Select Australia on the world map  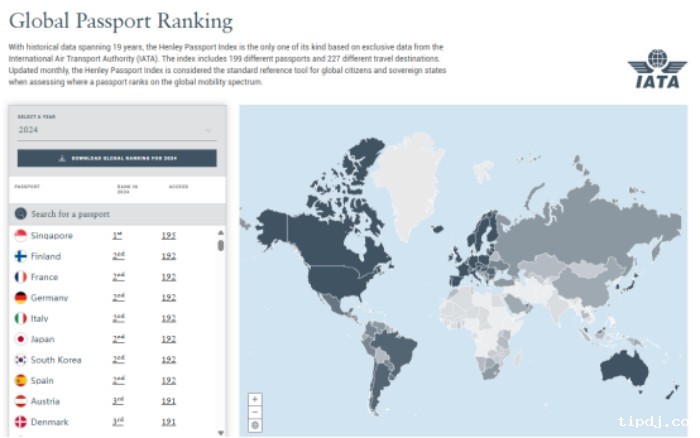[x=626, y=370]
